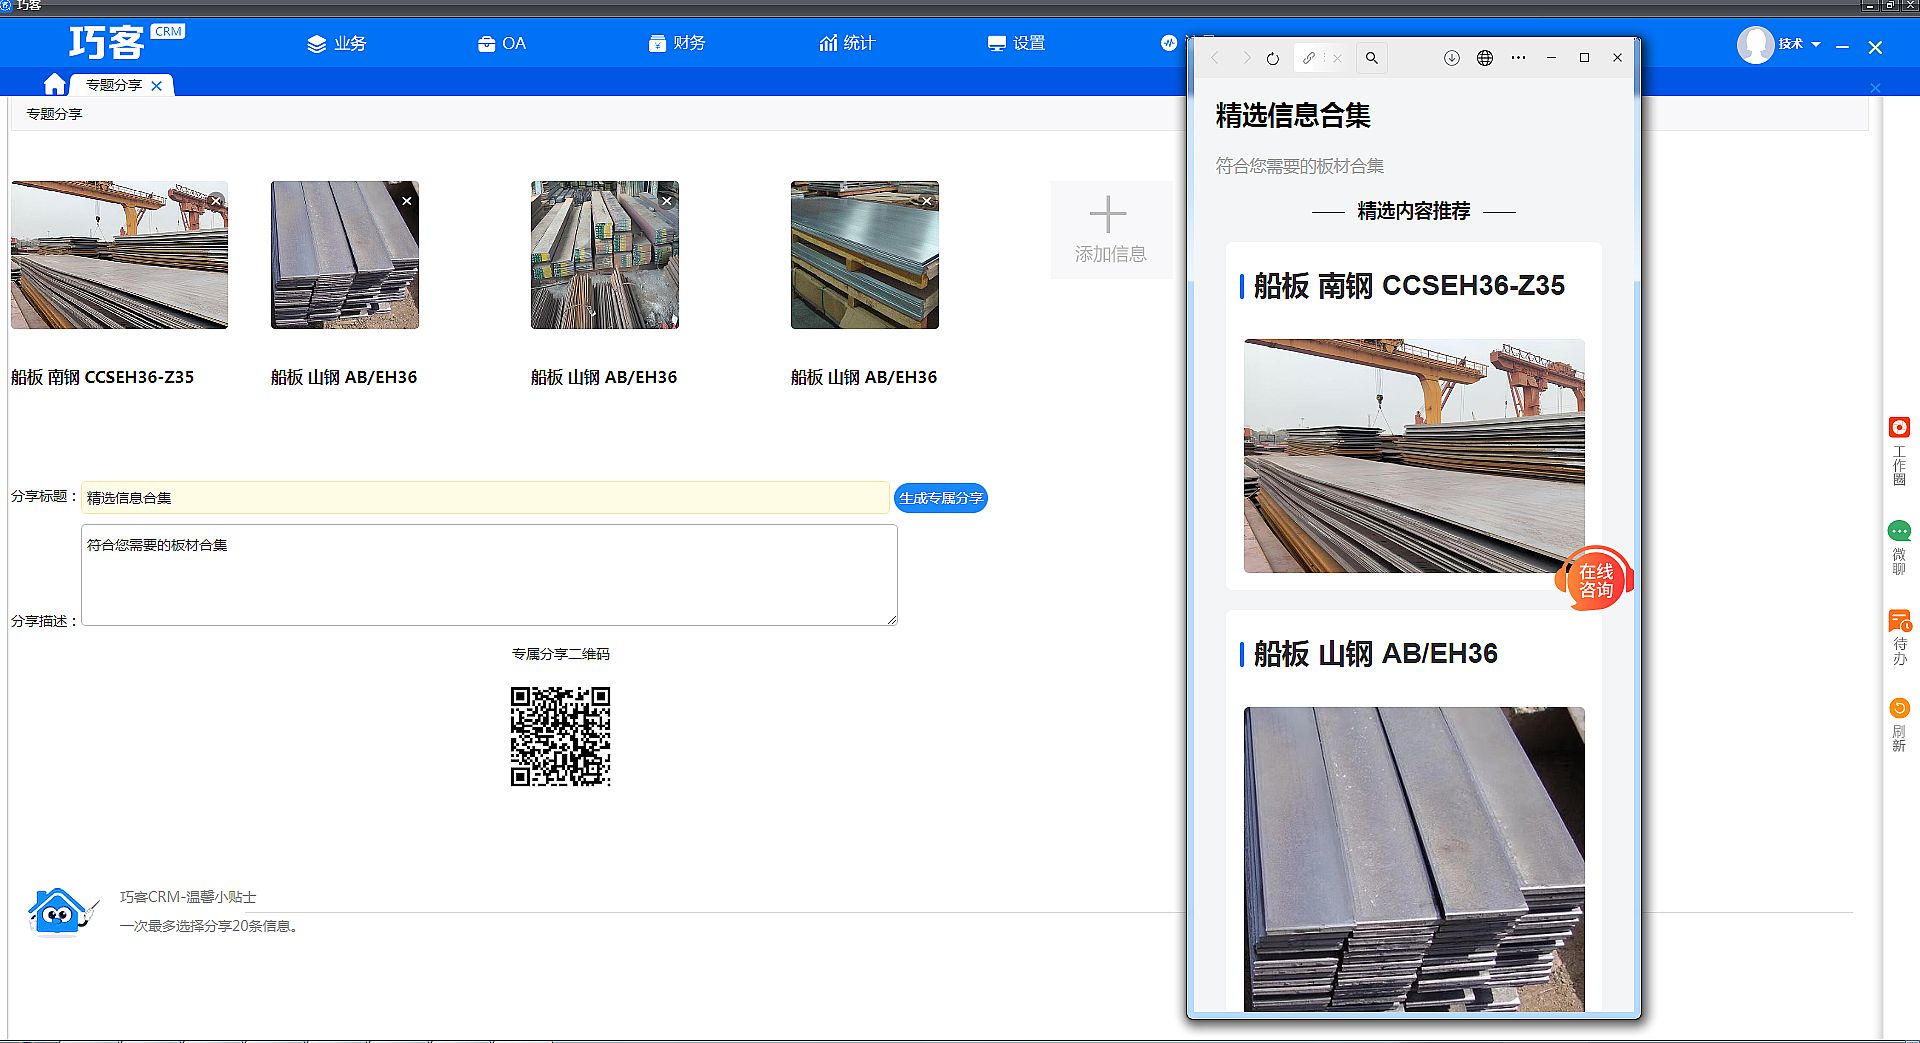Click the globe icon in popup toolbar

(1485, 58)
